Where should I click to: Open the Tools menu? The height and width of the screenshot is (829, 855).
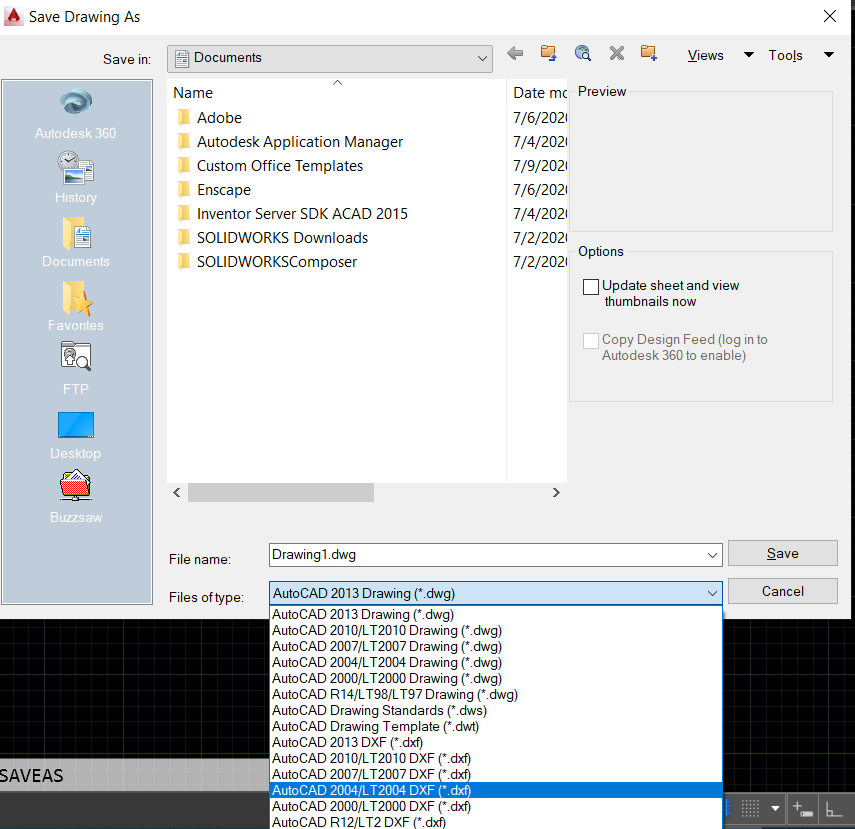click(786, 55)
